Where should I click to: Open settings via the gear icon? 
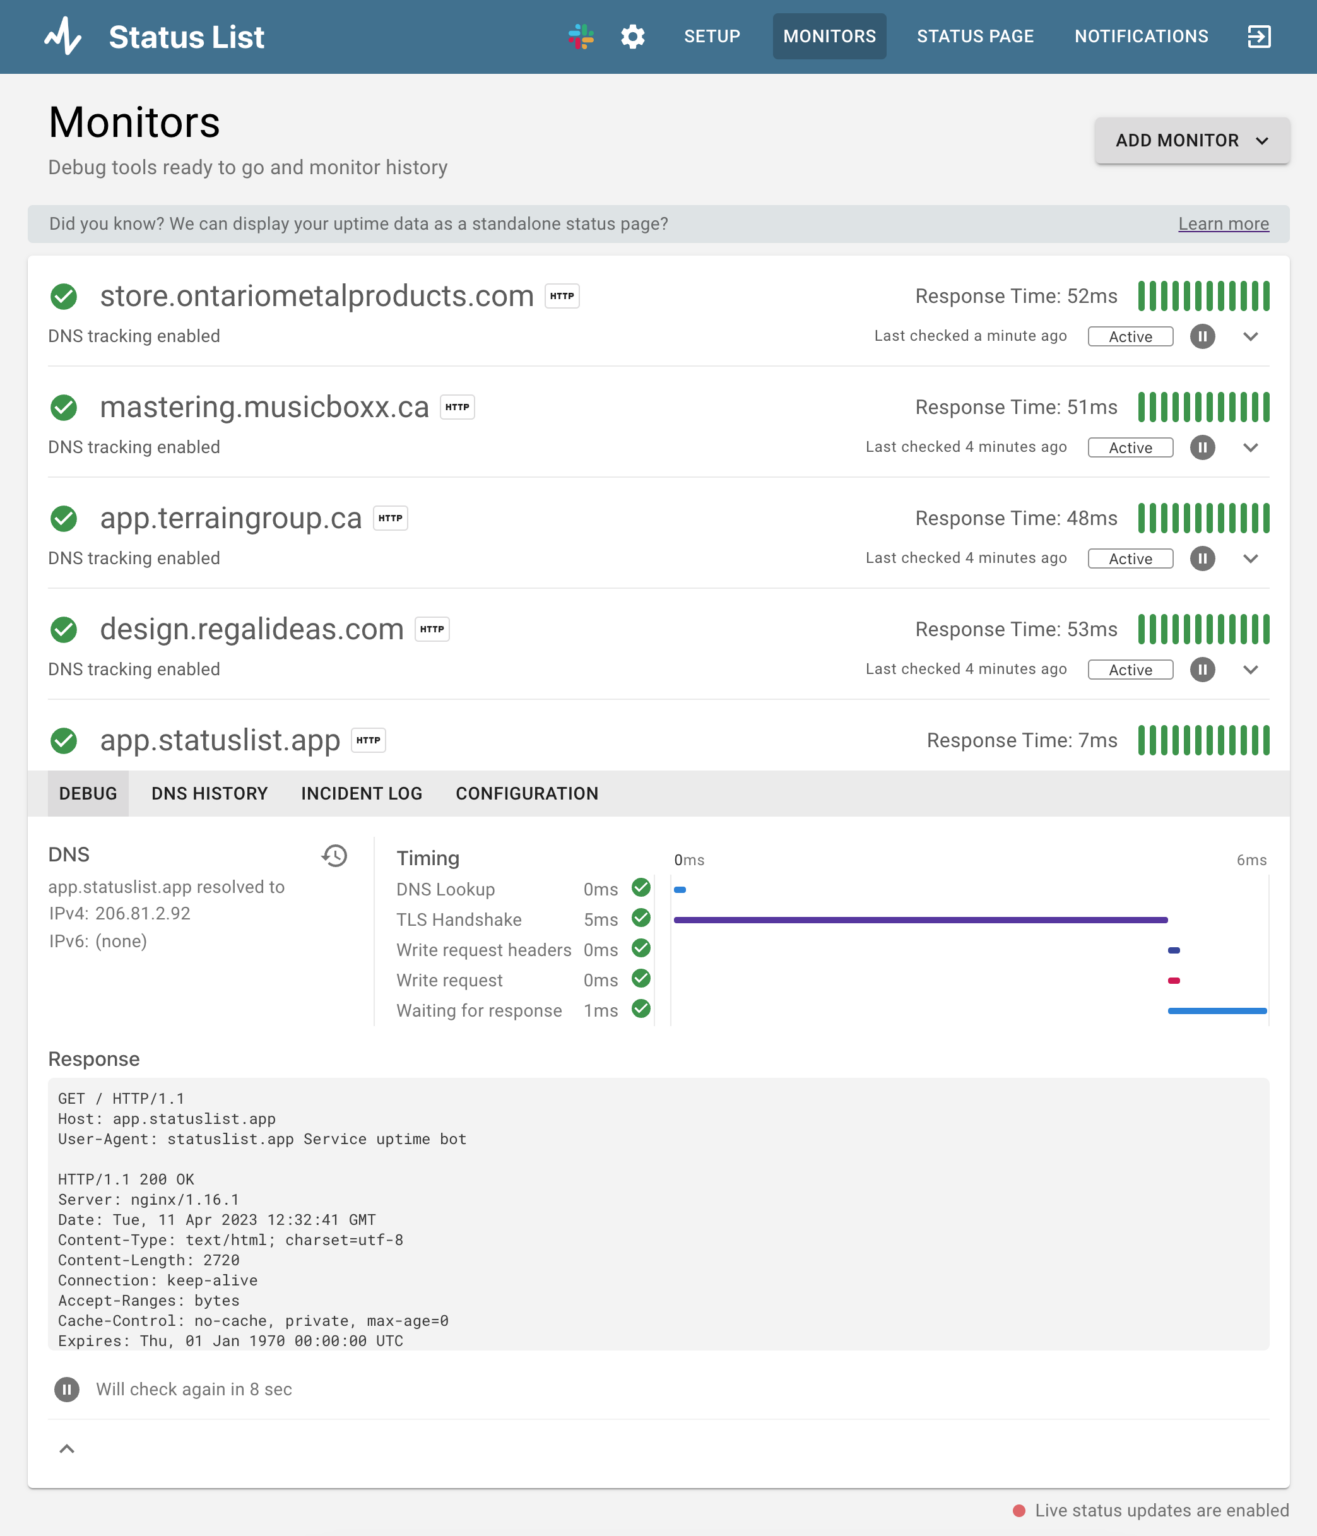[x=633, y=37]
